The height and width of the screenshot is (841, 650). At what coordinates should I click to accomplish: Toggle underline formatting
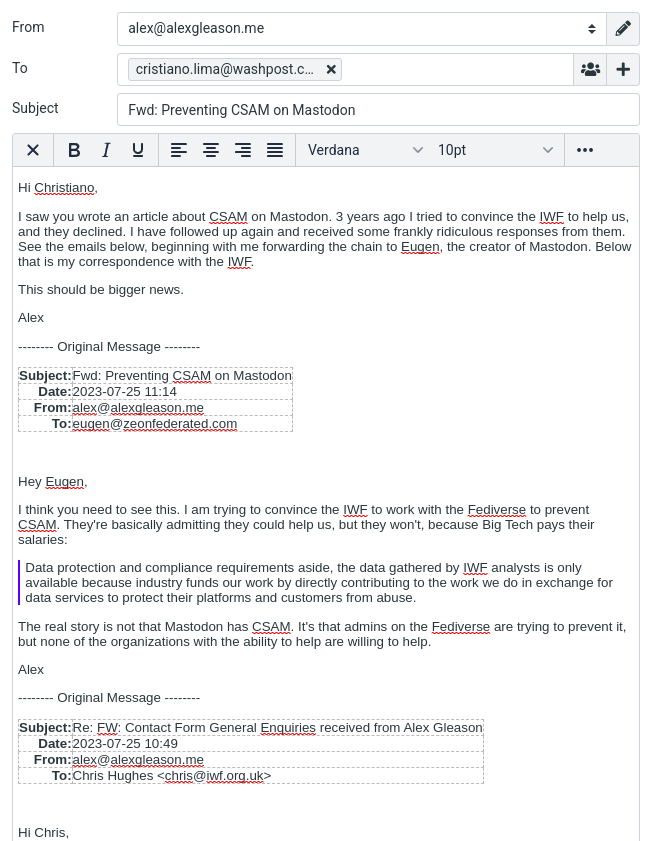click(138, 150)
